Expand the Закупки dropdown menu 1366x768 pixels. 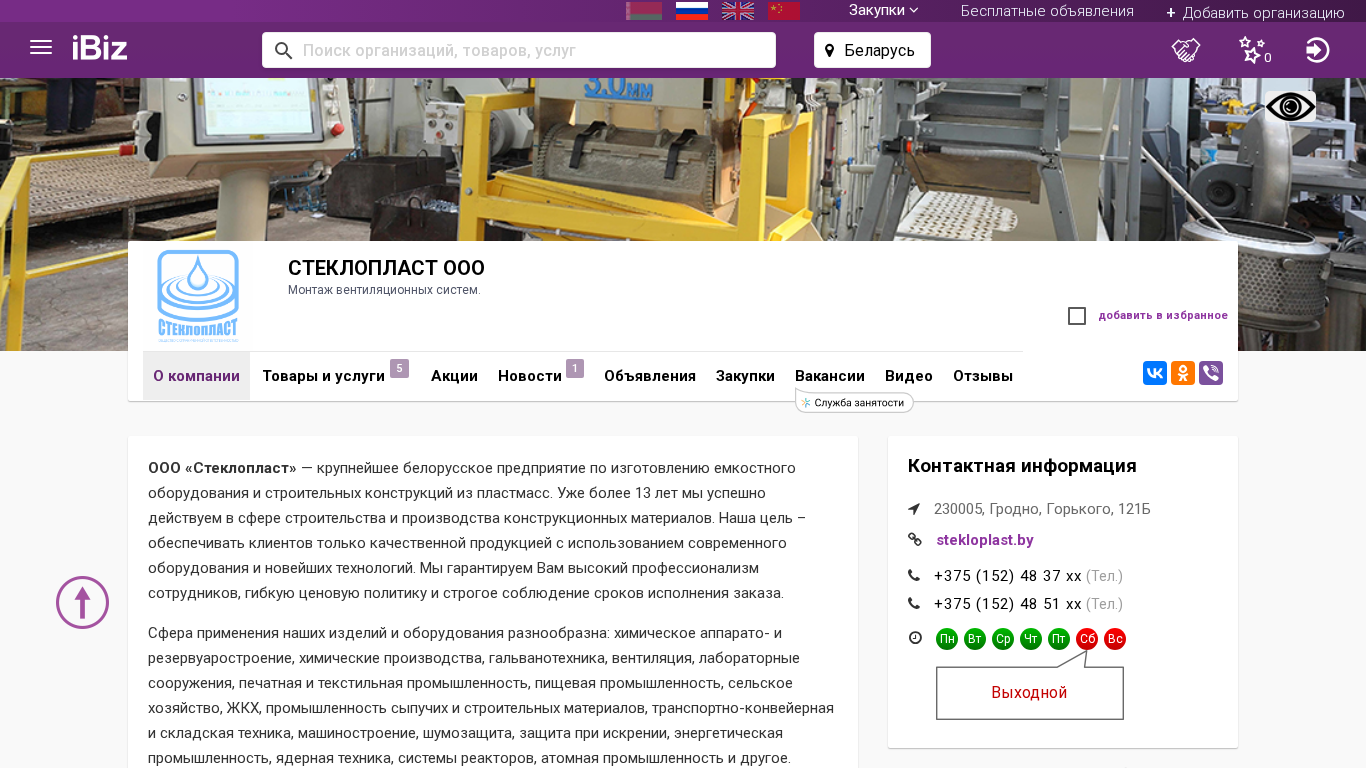point(884,11)
